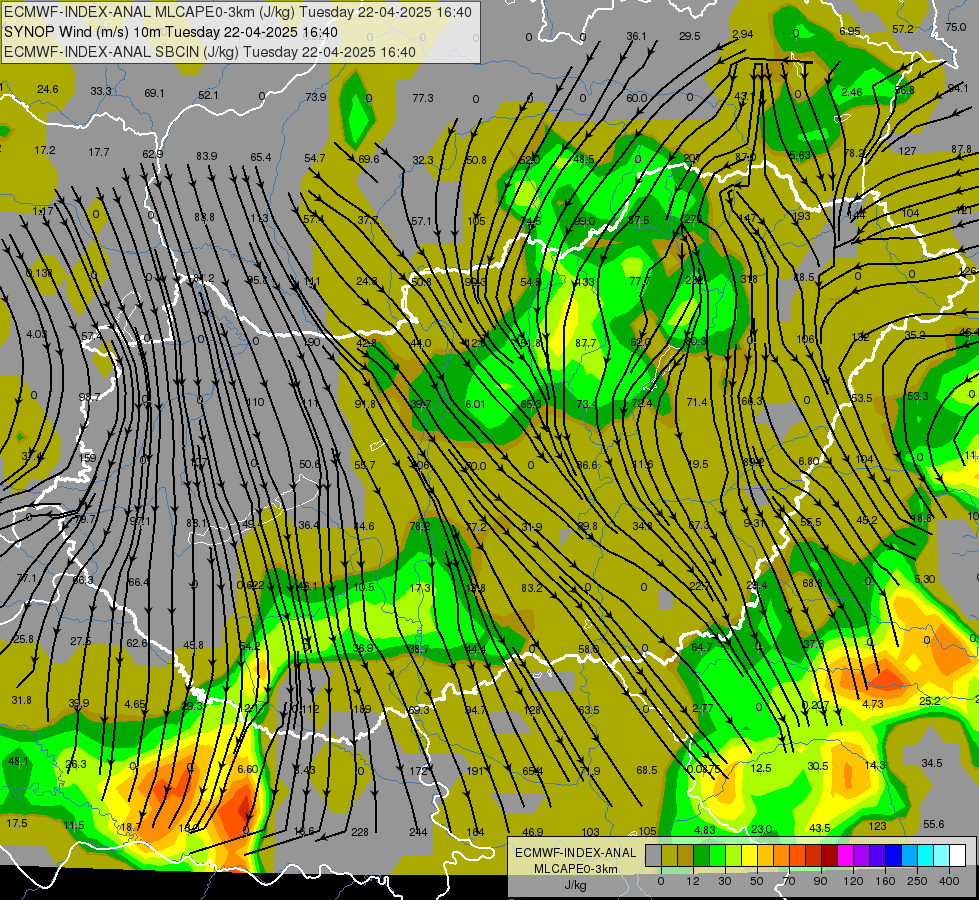
Task: Click the map value '2.94'
Action: point(742,34)
